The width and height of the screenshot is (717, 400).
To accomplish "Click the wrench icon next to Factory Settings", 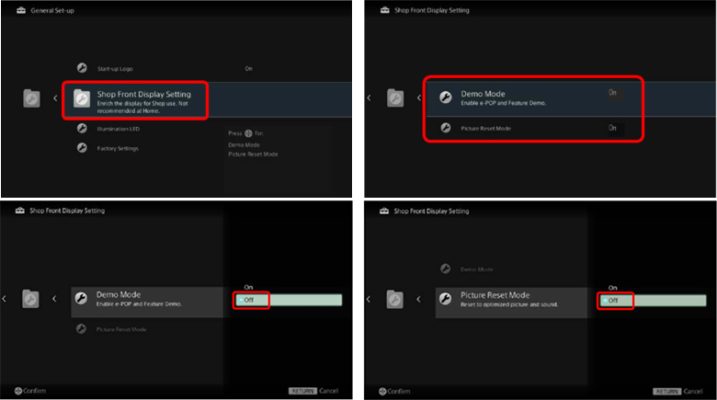I will pos(82,148).
